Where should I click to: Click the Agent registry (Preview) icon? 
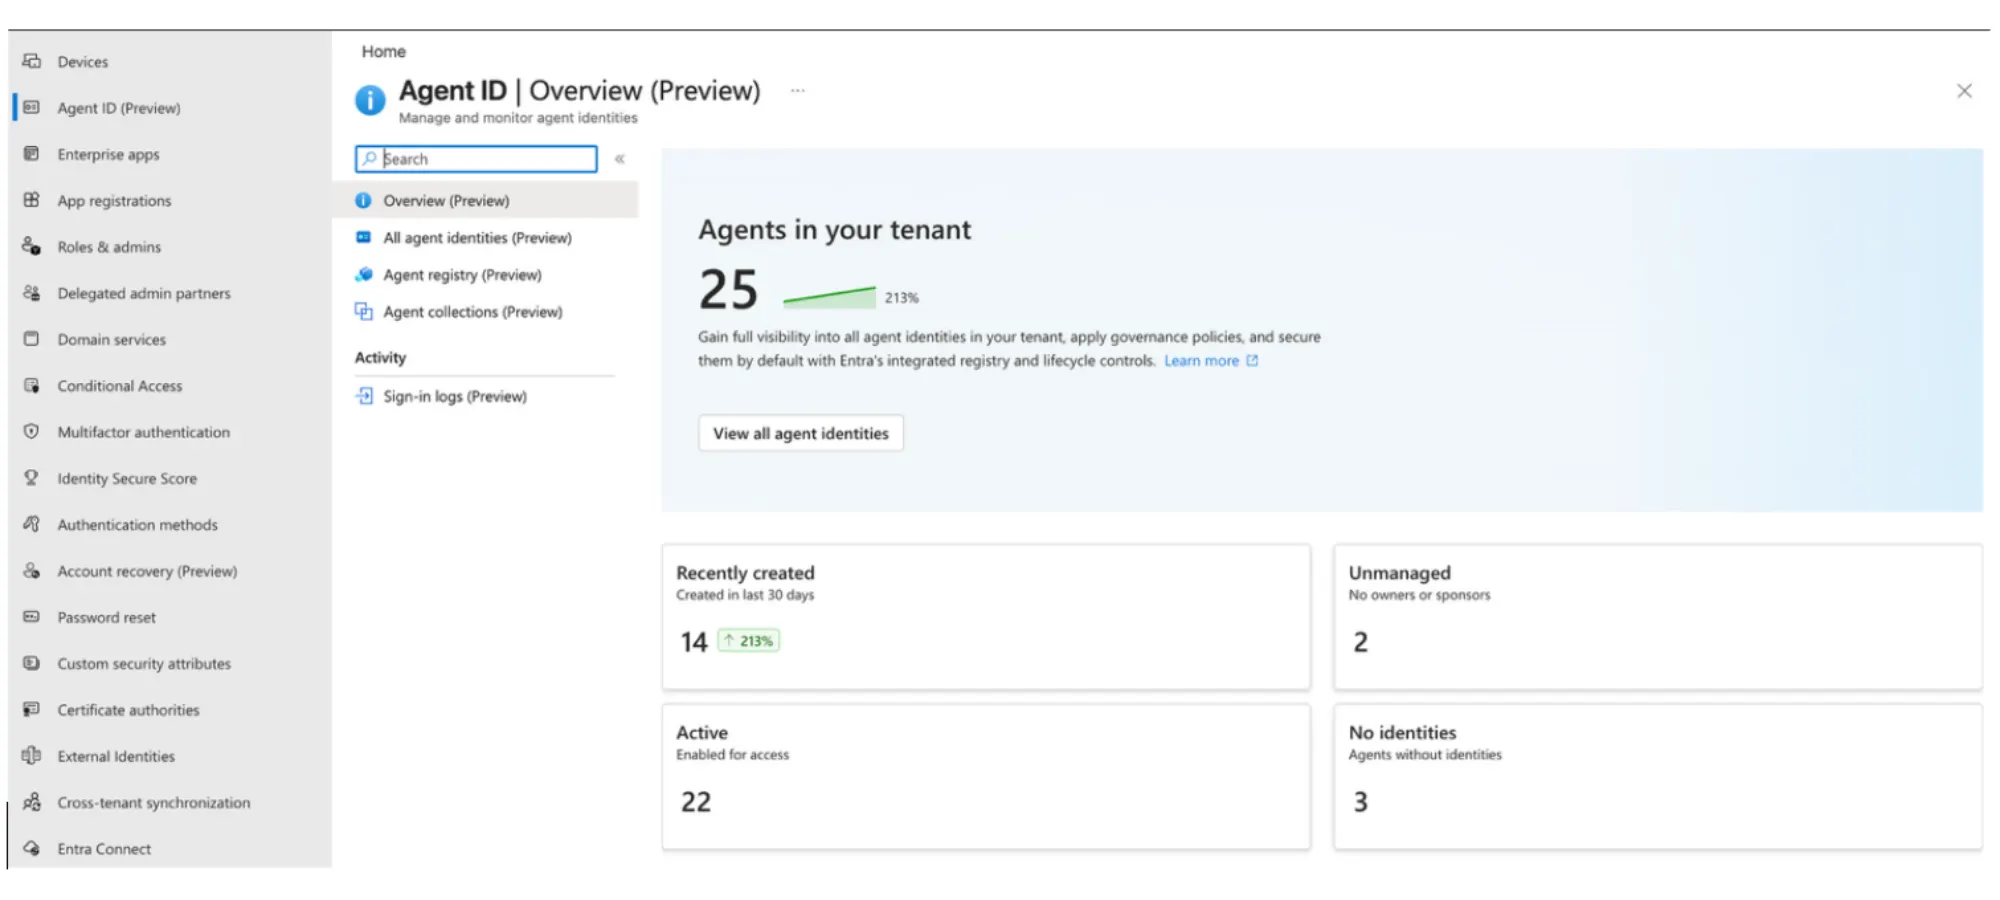tap(364, 274)
